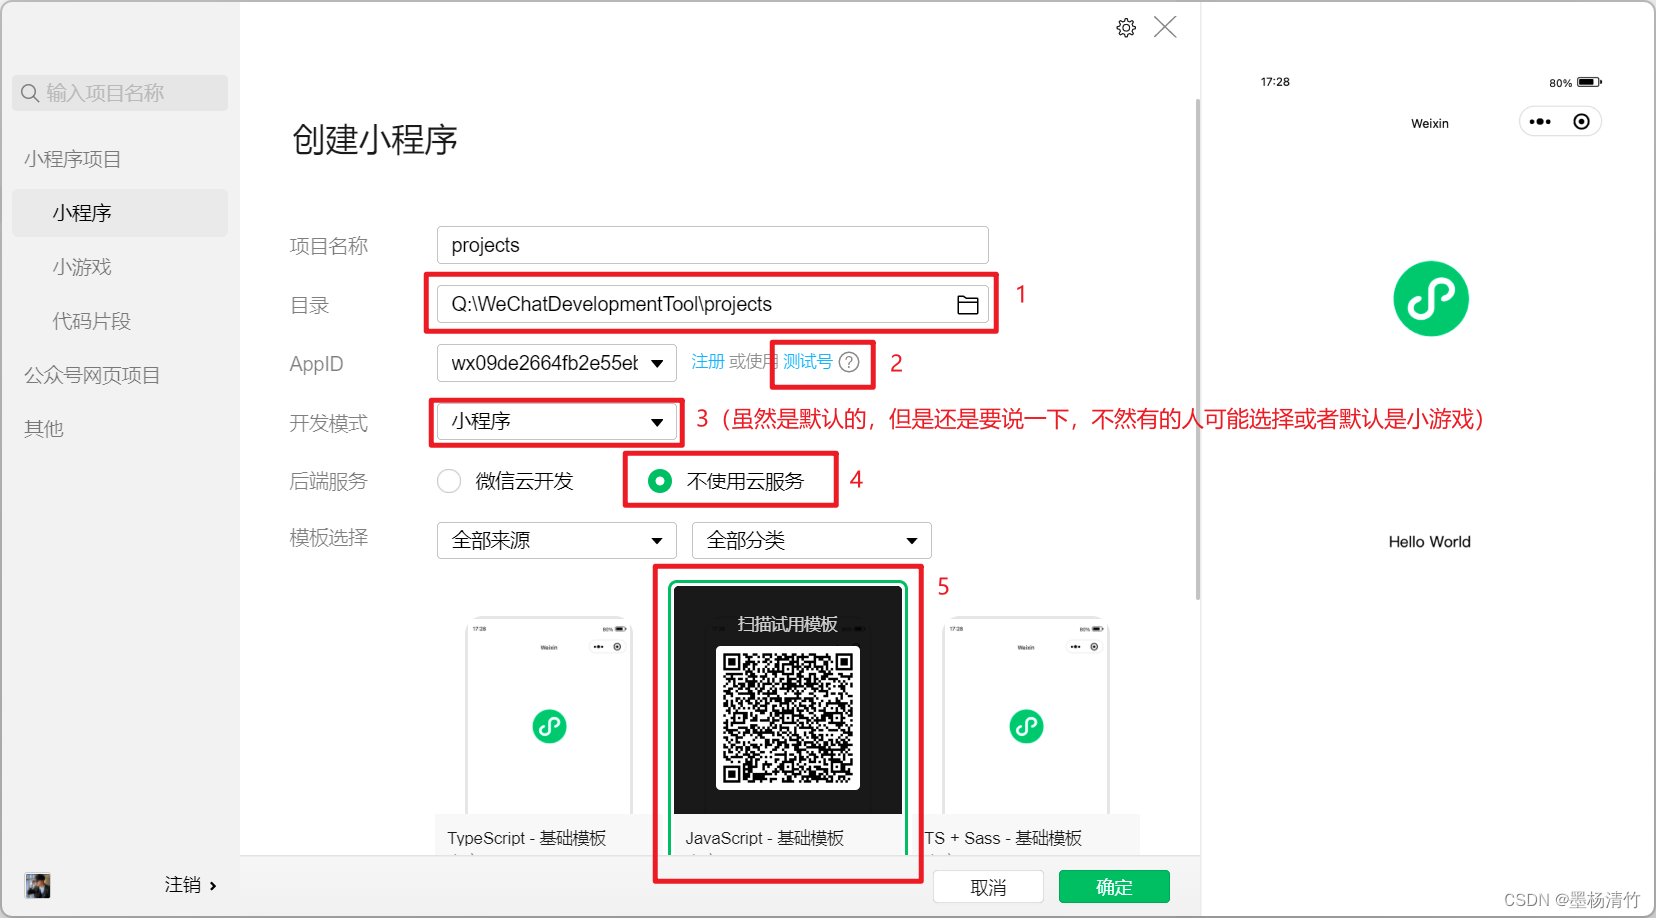The height and width of the screenshot is (918, 1656).
Task: Click the Weixin title in preview
Action: click(1430, 124)
